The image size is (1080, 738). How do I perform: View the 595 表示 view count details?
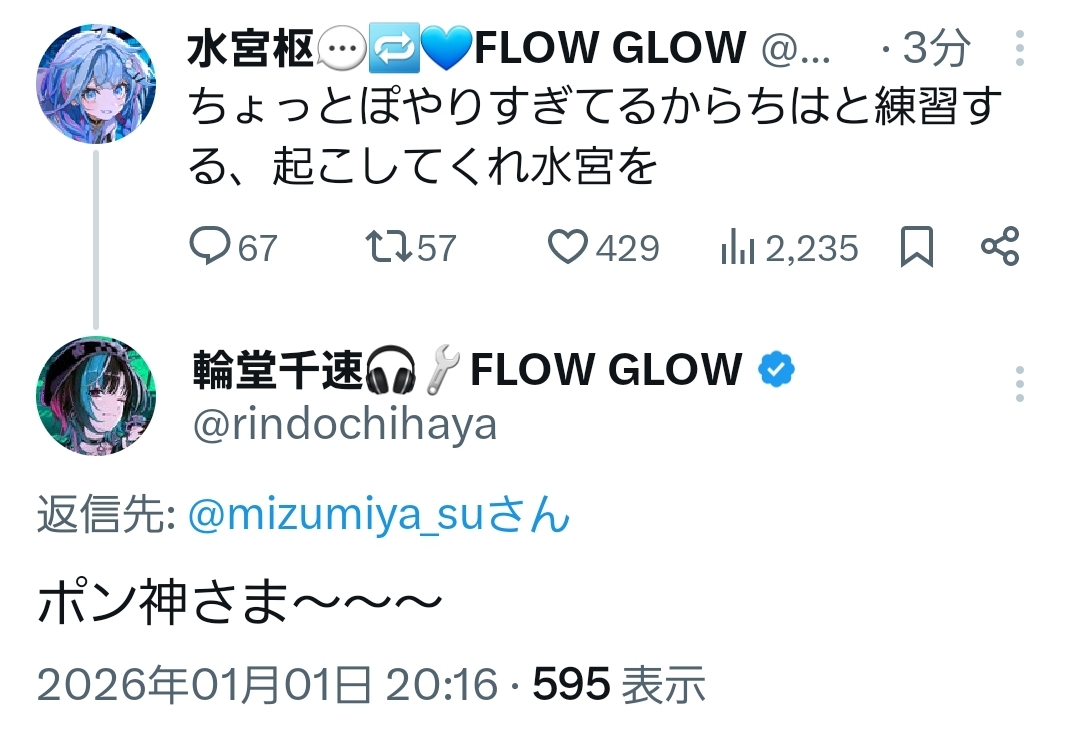pyautogui.click(x=619, y=685)
